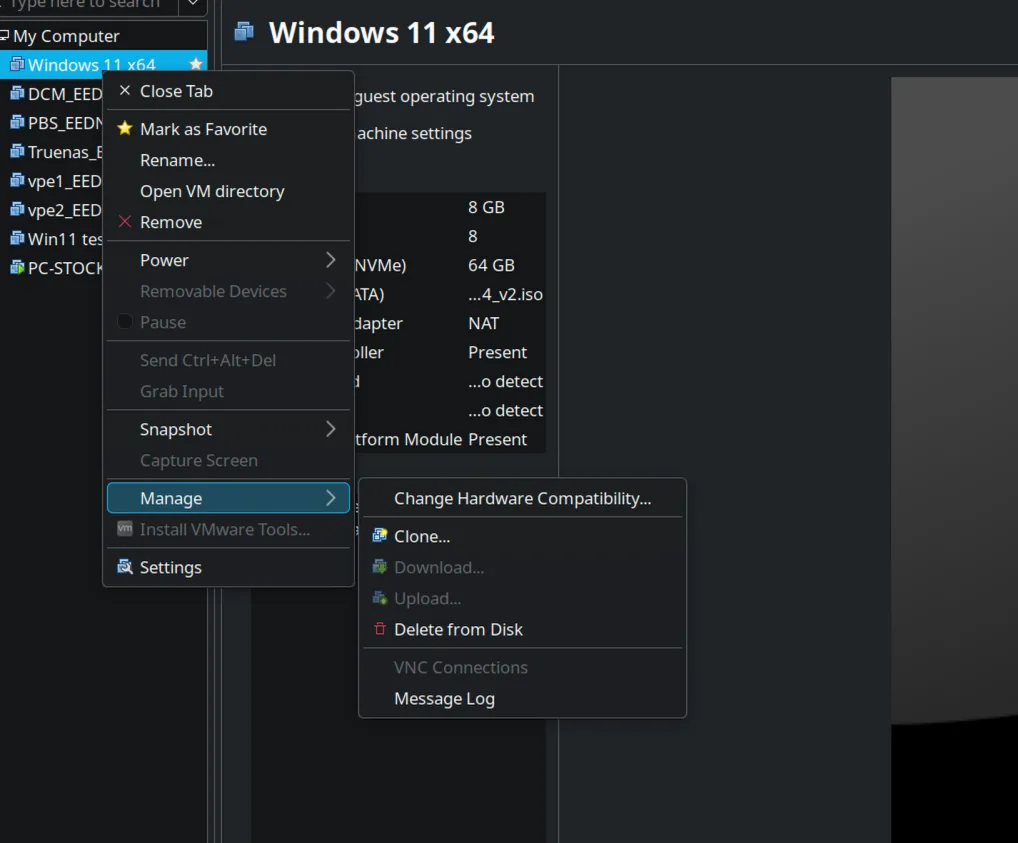
Task: Open the search box dropdown arrow
Action: [193, 4]
